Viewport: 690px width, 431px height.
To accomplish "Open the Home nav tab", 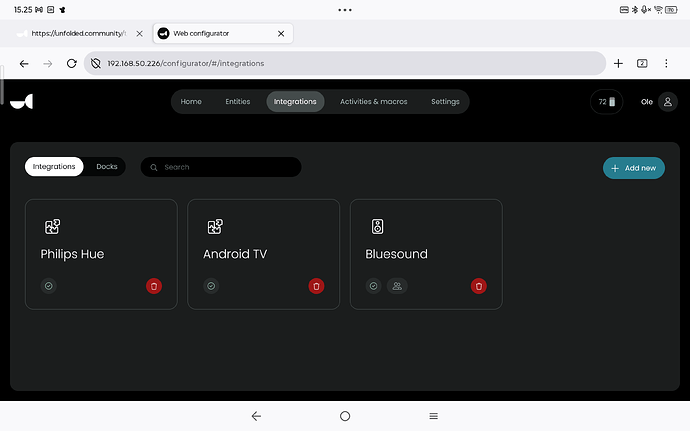I will 191,102.
